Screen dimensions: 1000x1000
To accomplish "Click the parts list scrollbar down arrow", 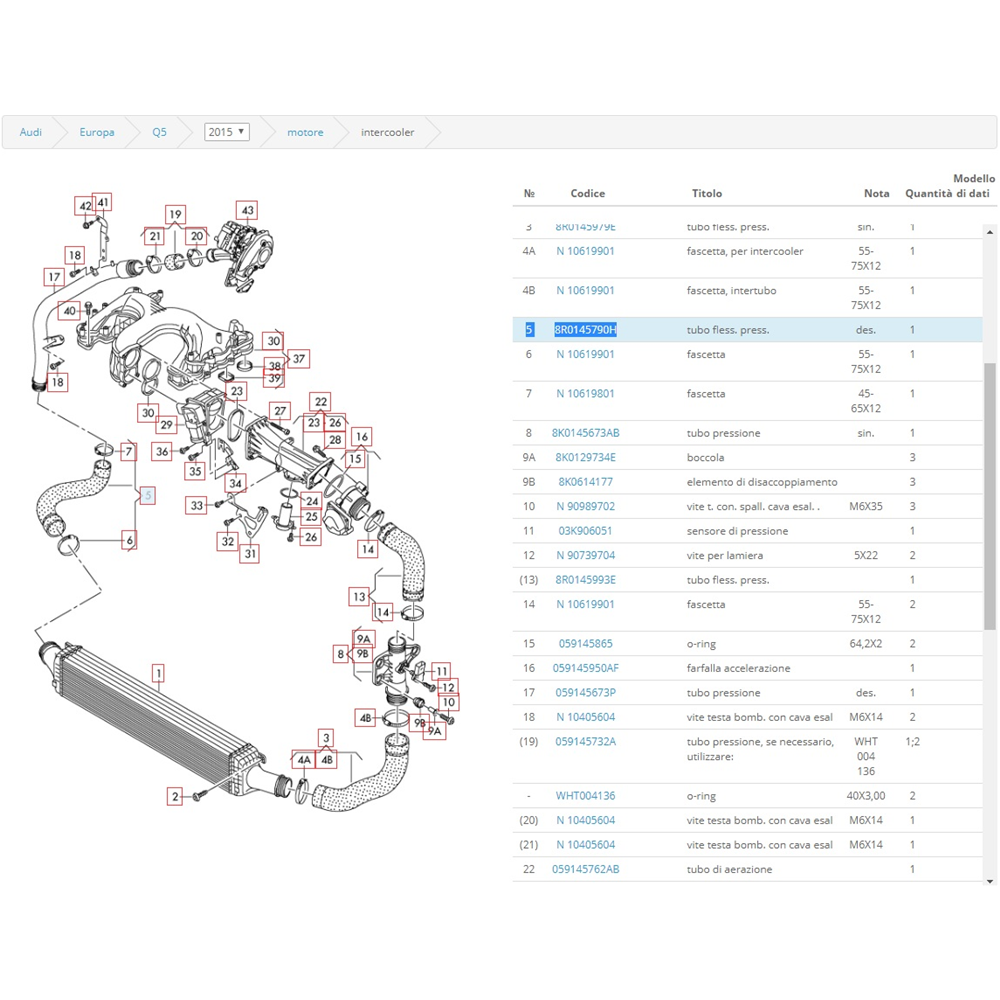I will (x=990, y=881).
